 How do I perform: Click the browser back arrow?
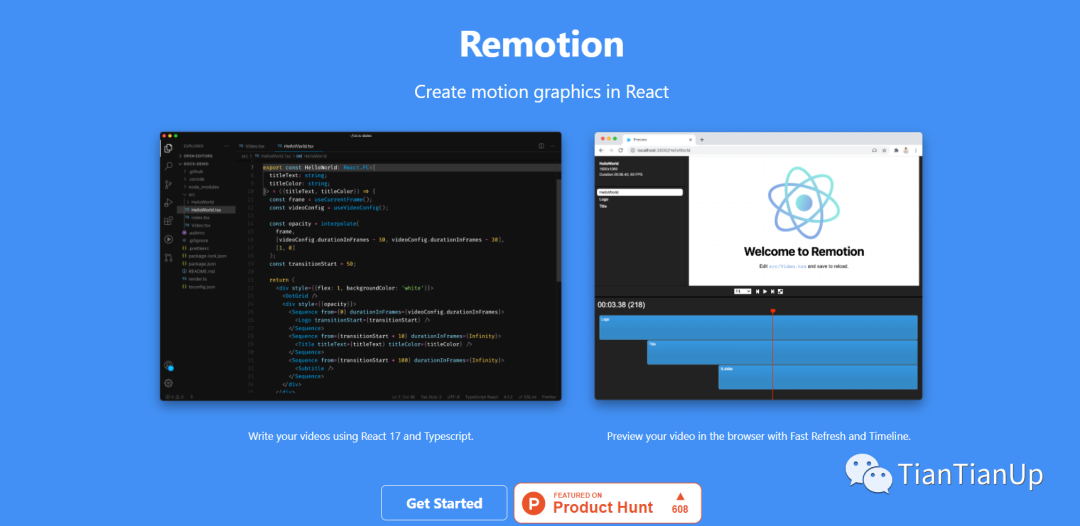[x=601, y=150]
